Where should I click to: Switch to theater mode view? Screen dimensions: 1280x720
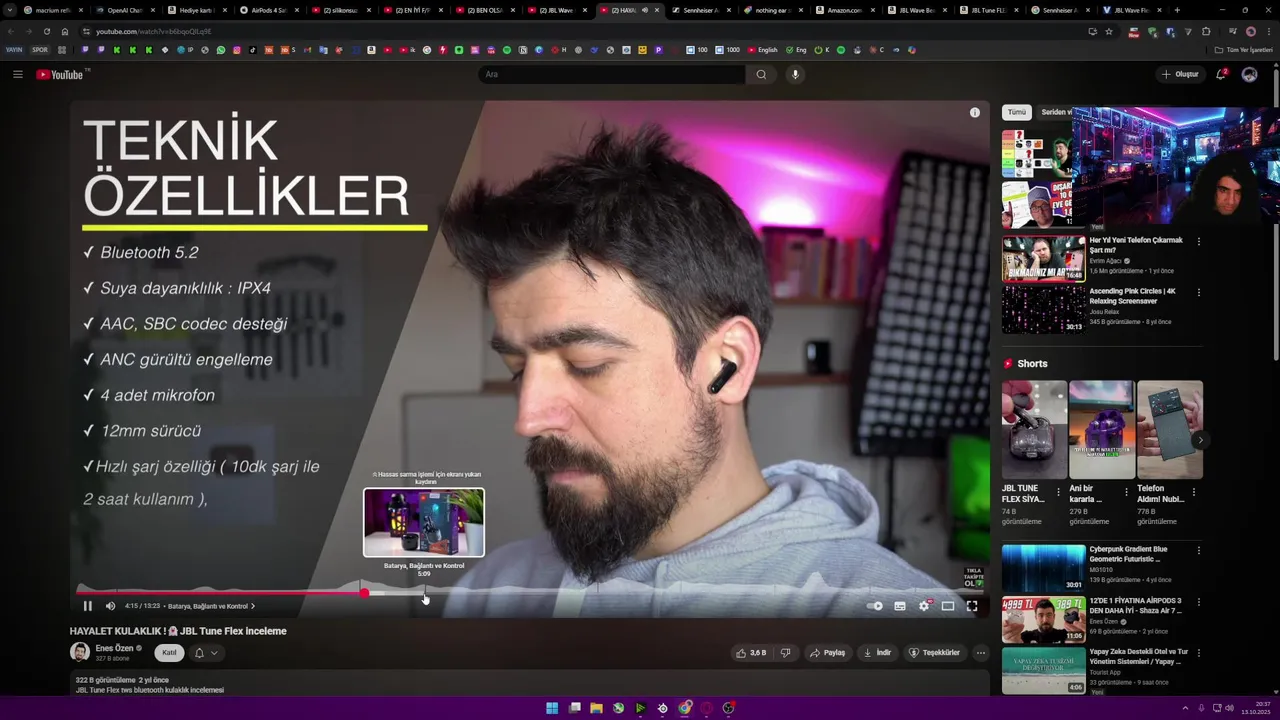(948, 606)
